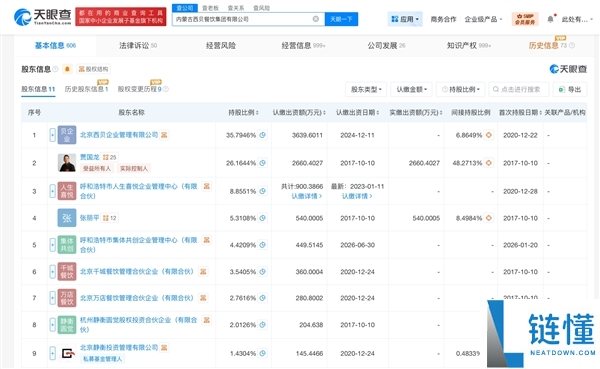Focus the 点击进行搜索 shareholder search box
The width and height of the screenshot is (600, 369).
(518, 89)
